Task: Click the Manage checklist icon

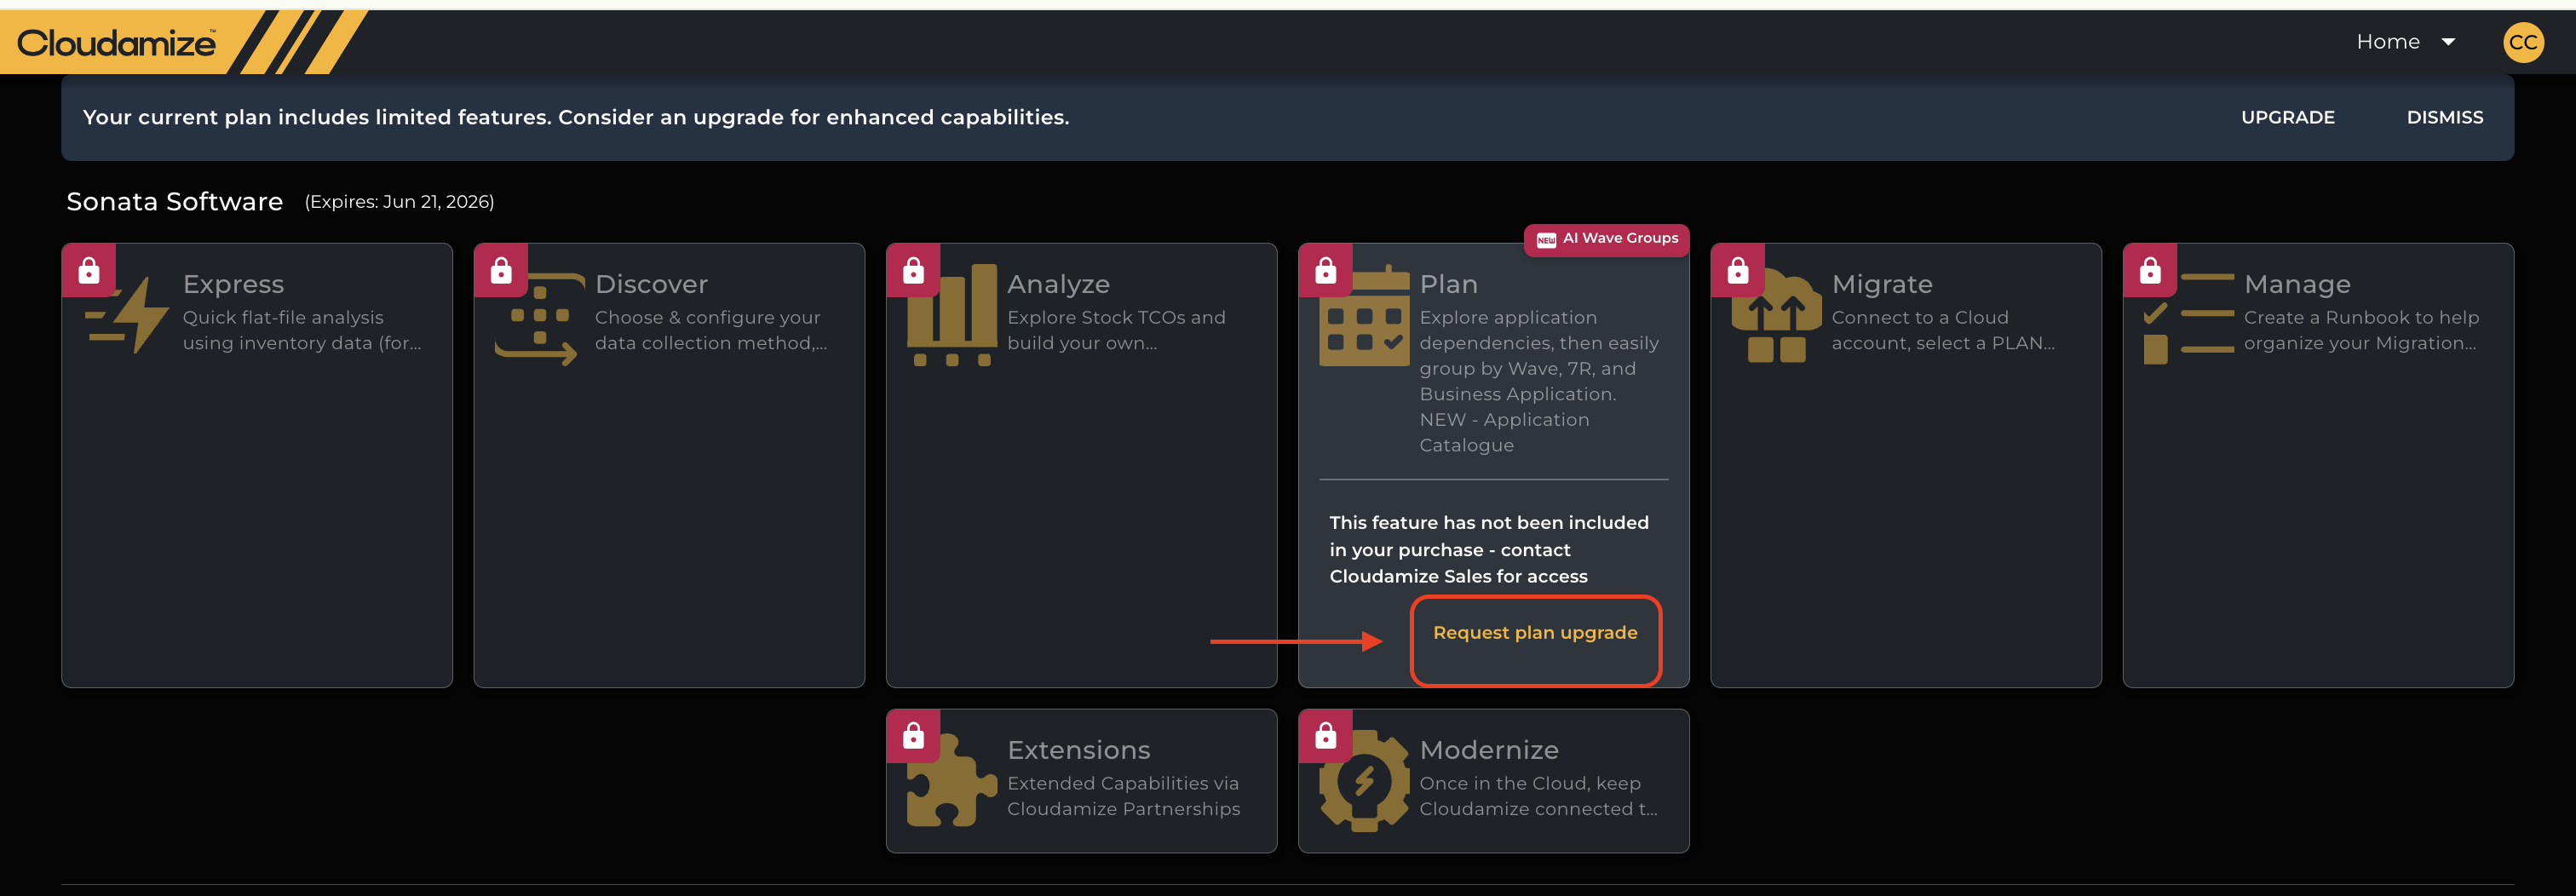Action: point(2189,318)
